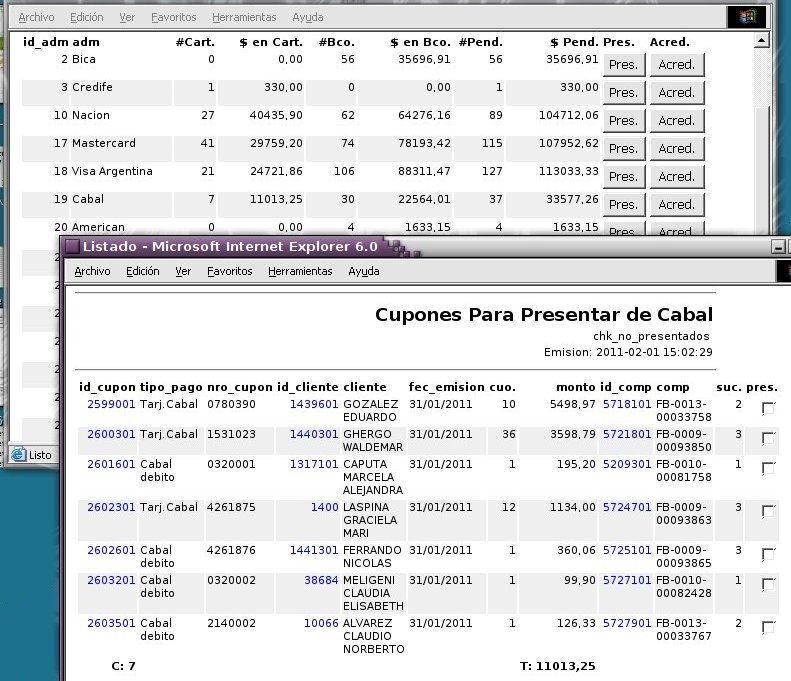
Task: Open client link 1400
Action: (324, 507)
